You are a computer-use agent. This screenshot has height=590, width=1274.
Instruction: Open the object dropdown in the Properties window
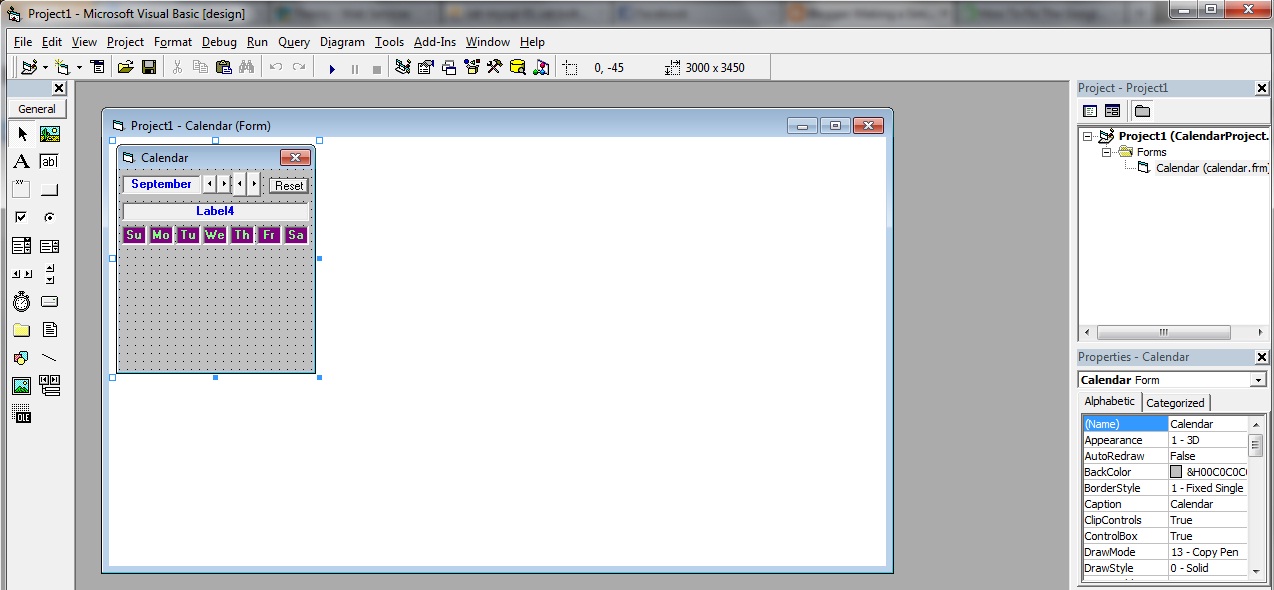[x=1260, y=379]
